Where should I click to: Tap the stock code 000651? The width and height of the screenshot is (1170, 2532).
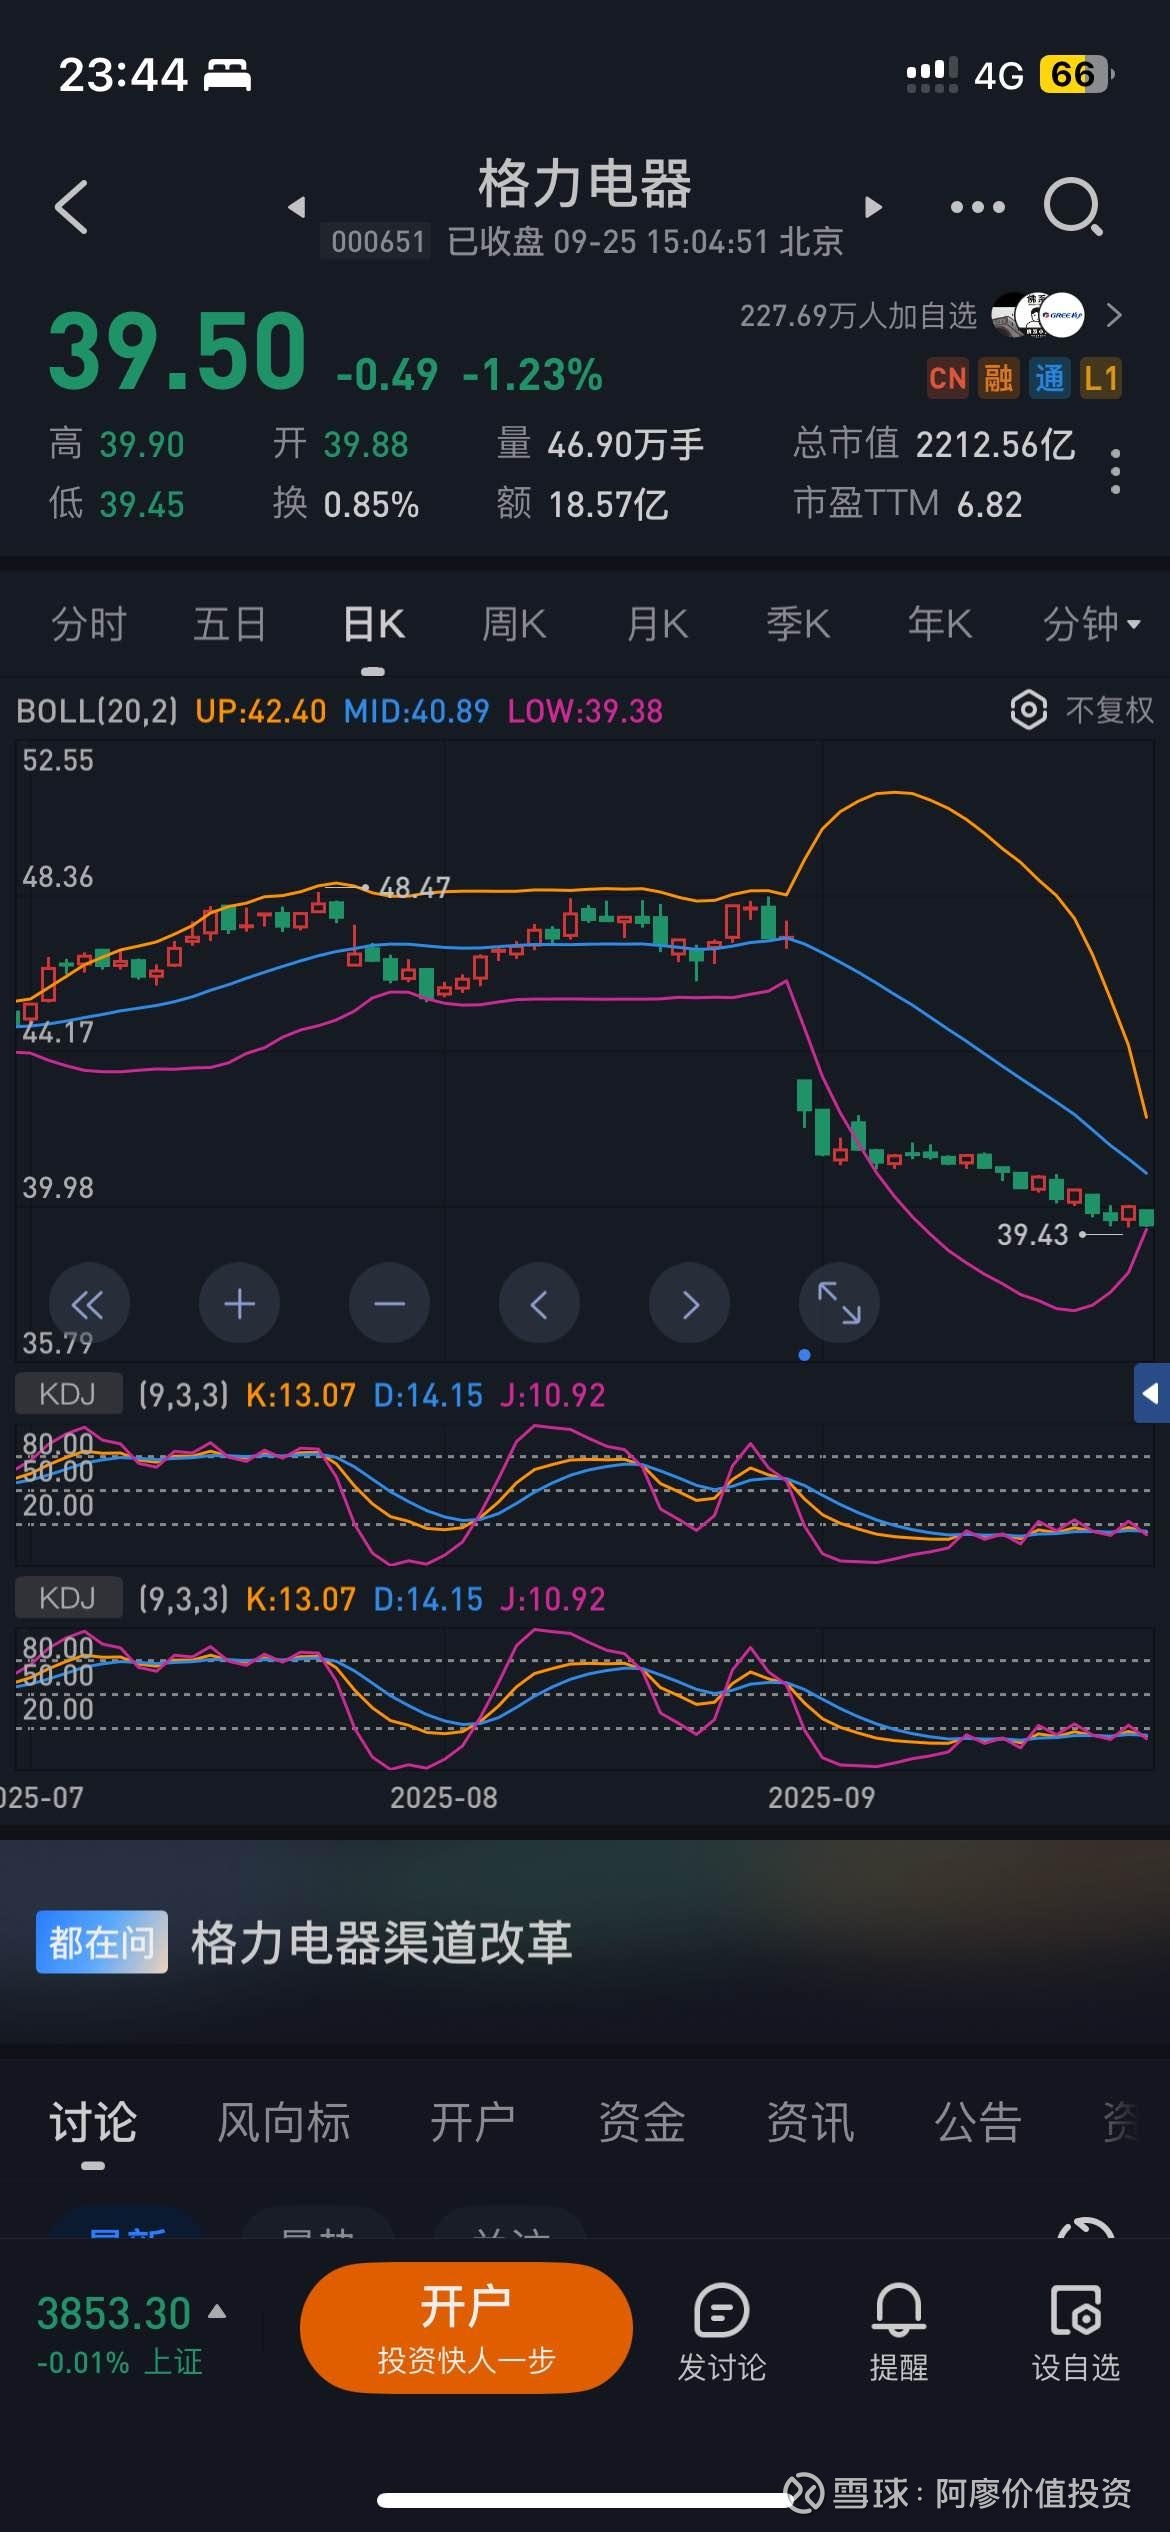tap(377, 242)
